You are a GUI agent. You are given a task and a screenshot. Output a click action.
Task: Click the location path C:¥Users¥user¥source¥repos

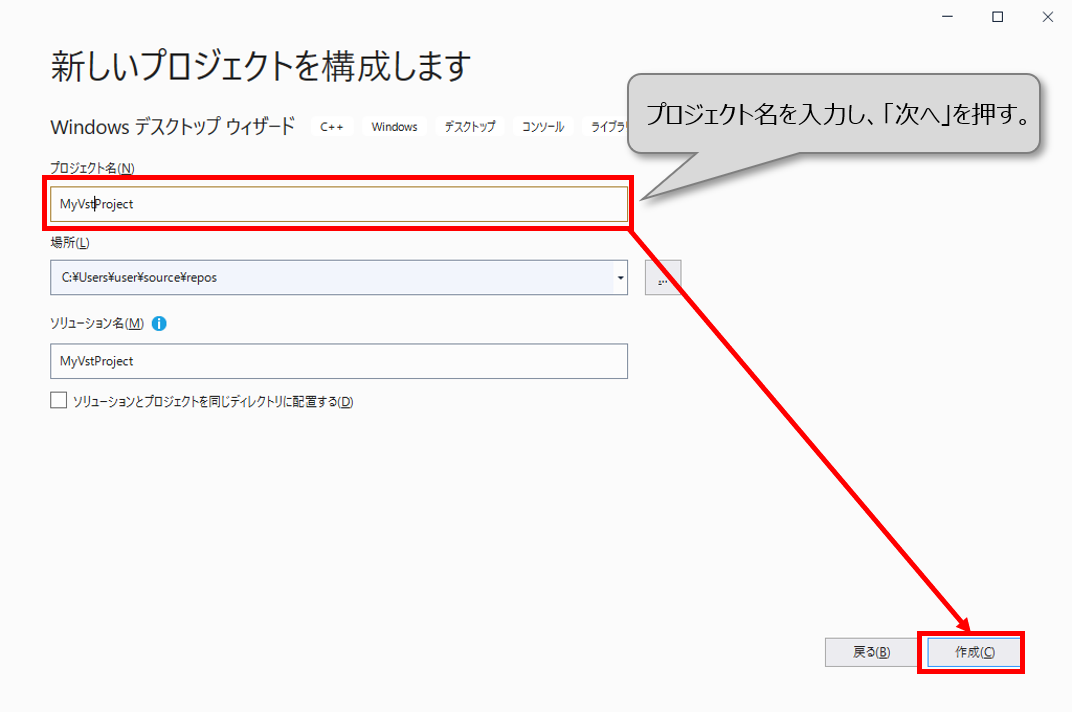tap(139, 278)
